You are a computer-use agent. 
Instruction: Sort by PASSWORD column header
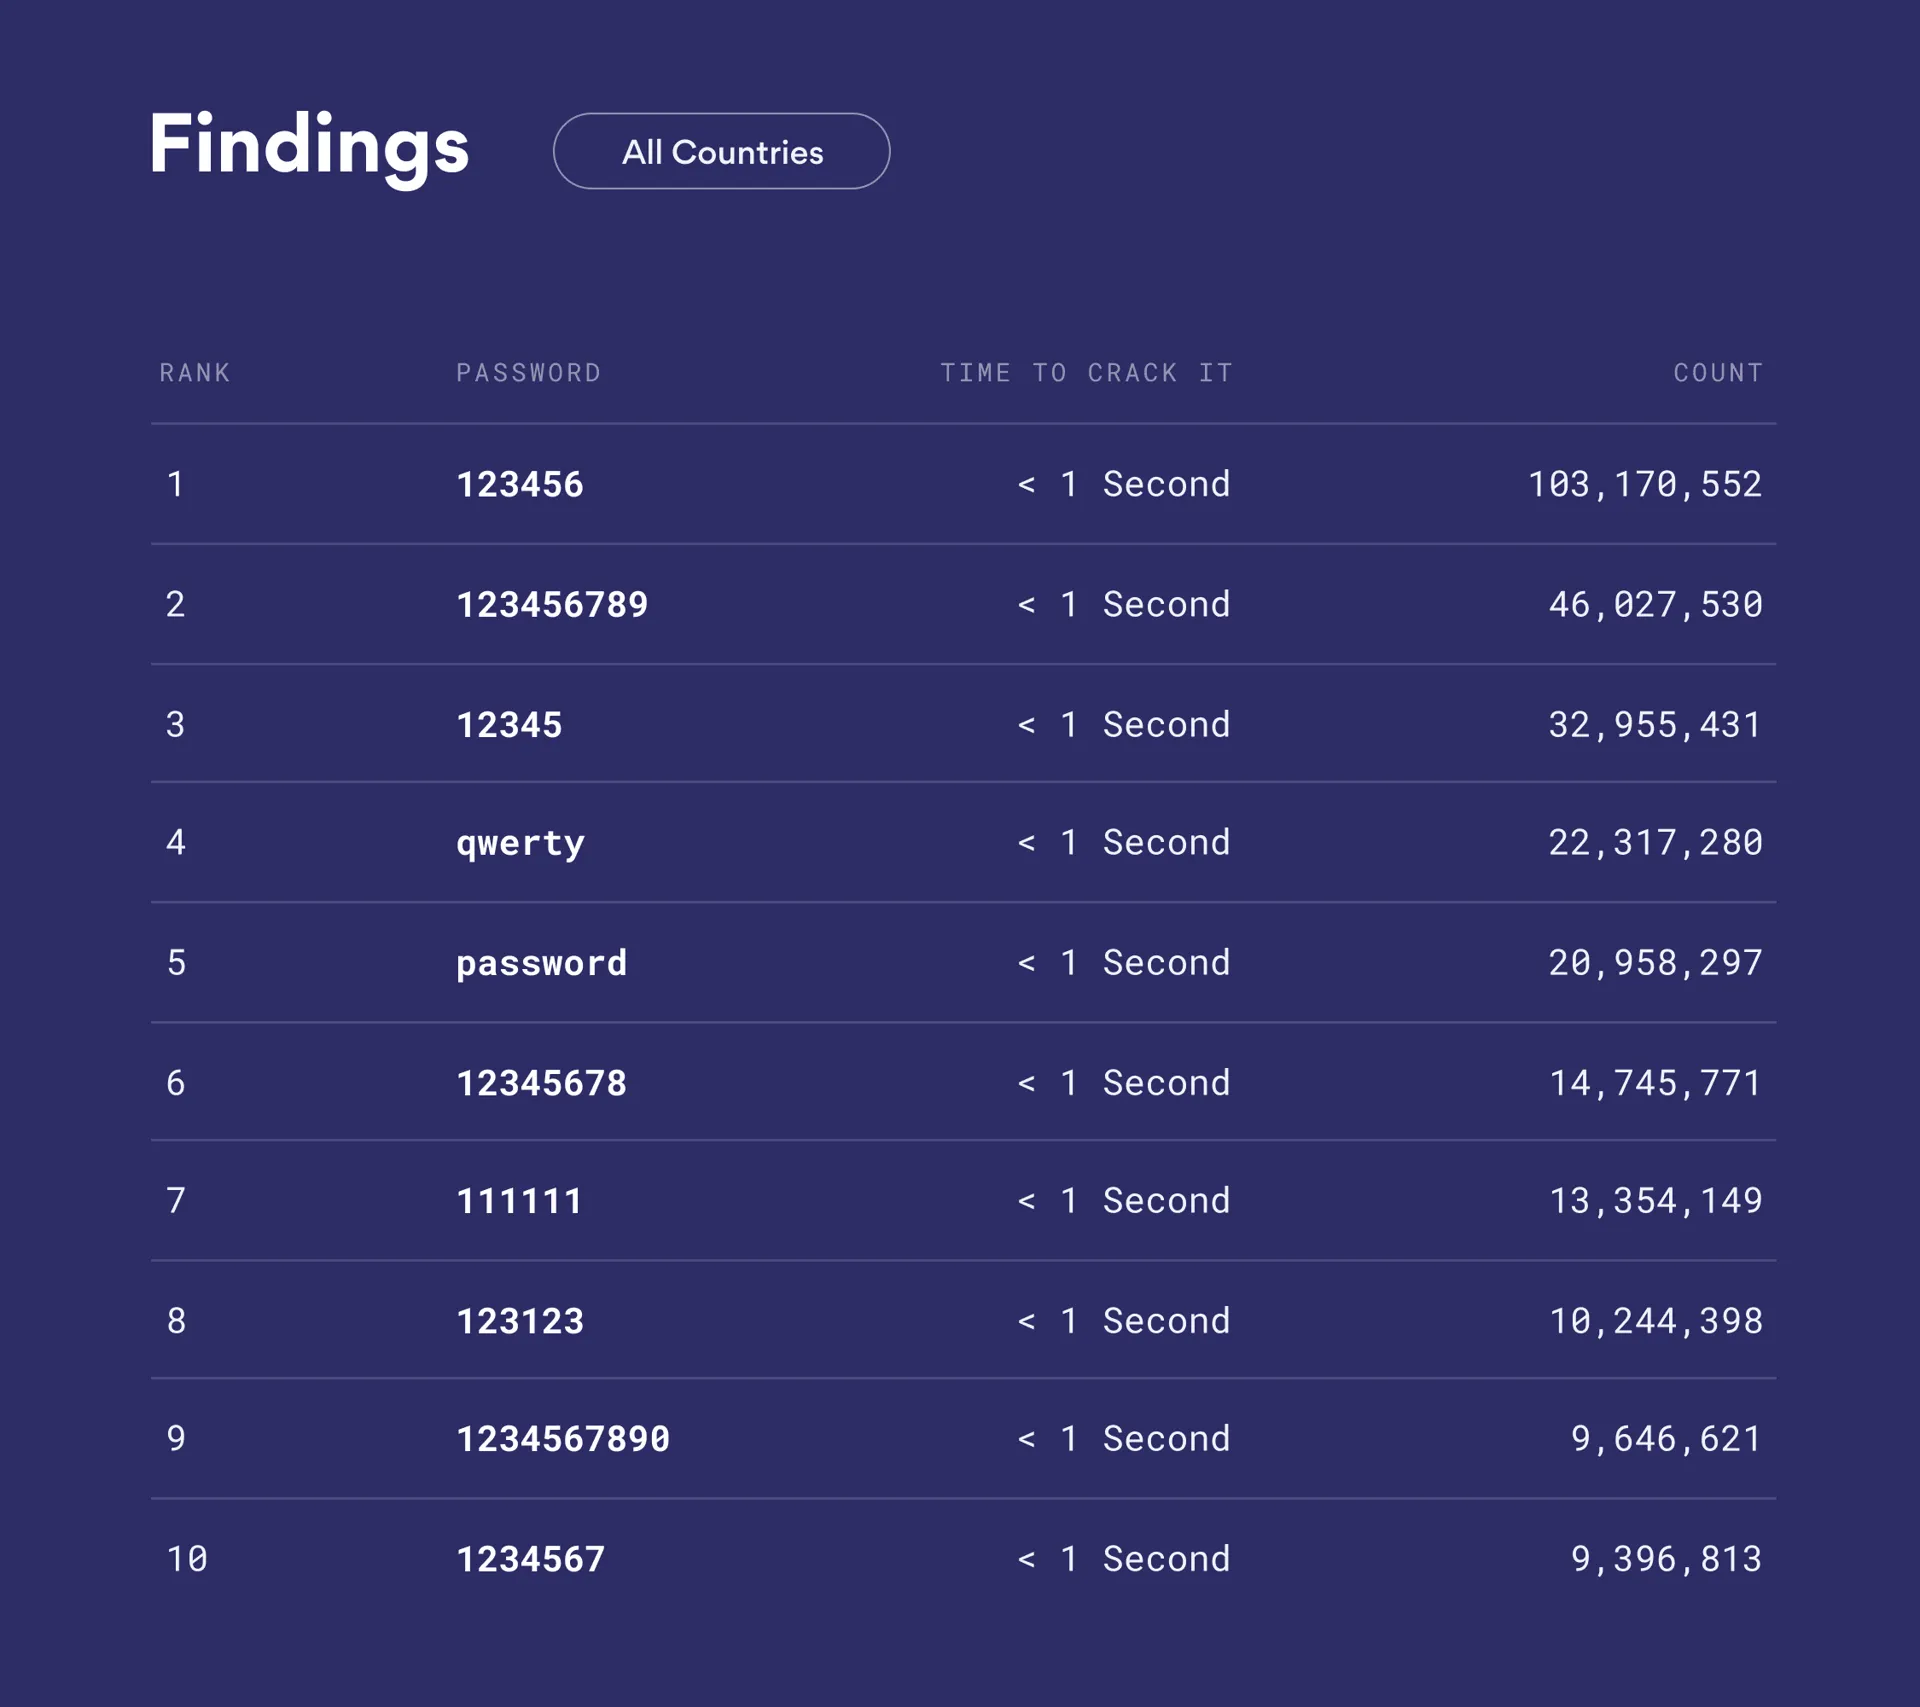pos(529,373)
